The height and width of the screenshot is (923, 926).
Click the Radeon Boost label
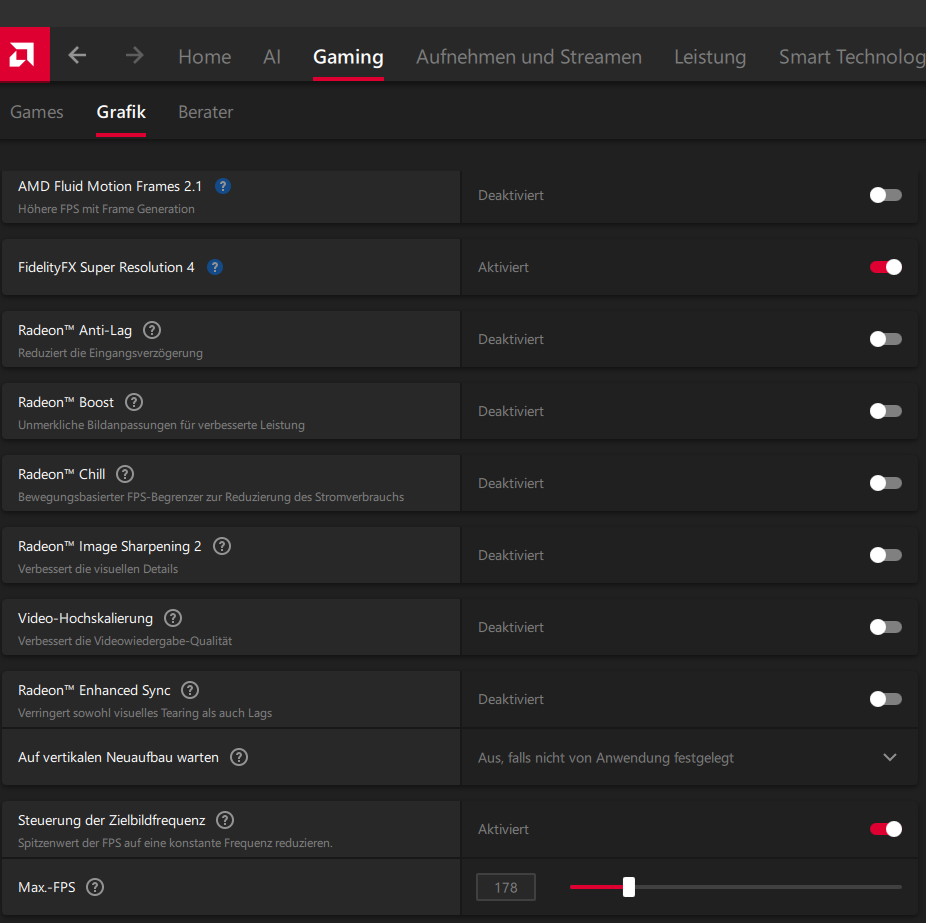point(66,403)
